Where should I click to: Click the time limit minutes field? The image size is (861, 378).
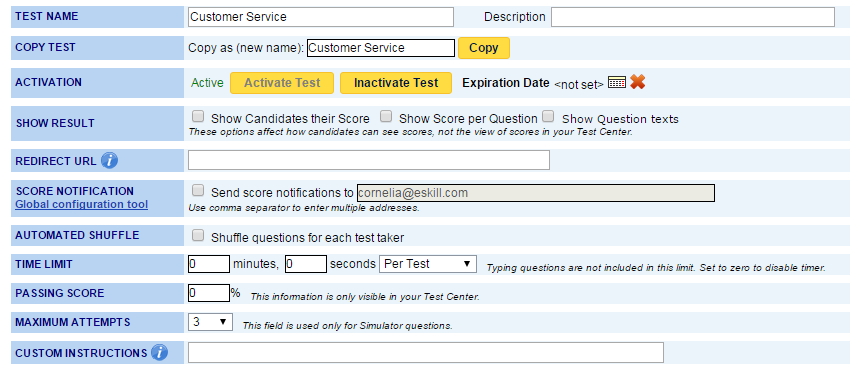point(209,264)
